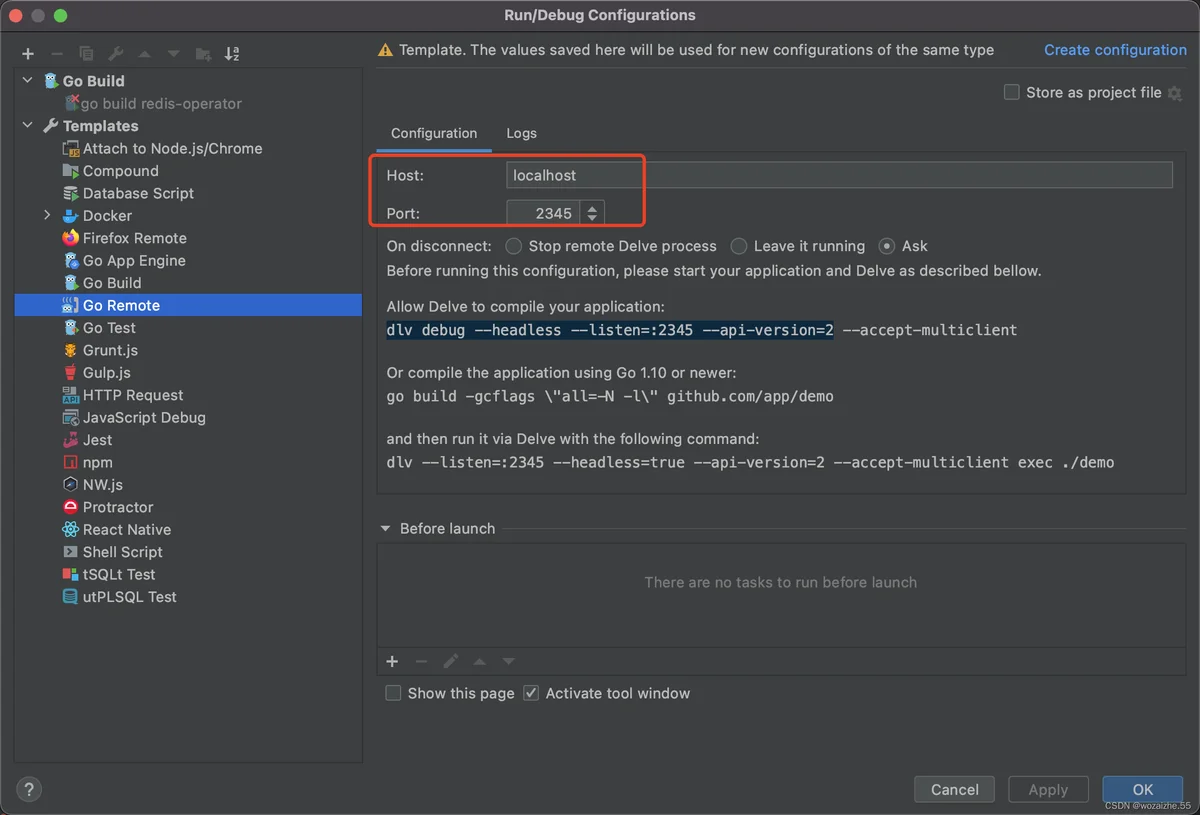
Task: Click the npm template icon
Action: point(70,462)
